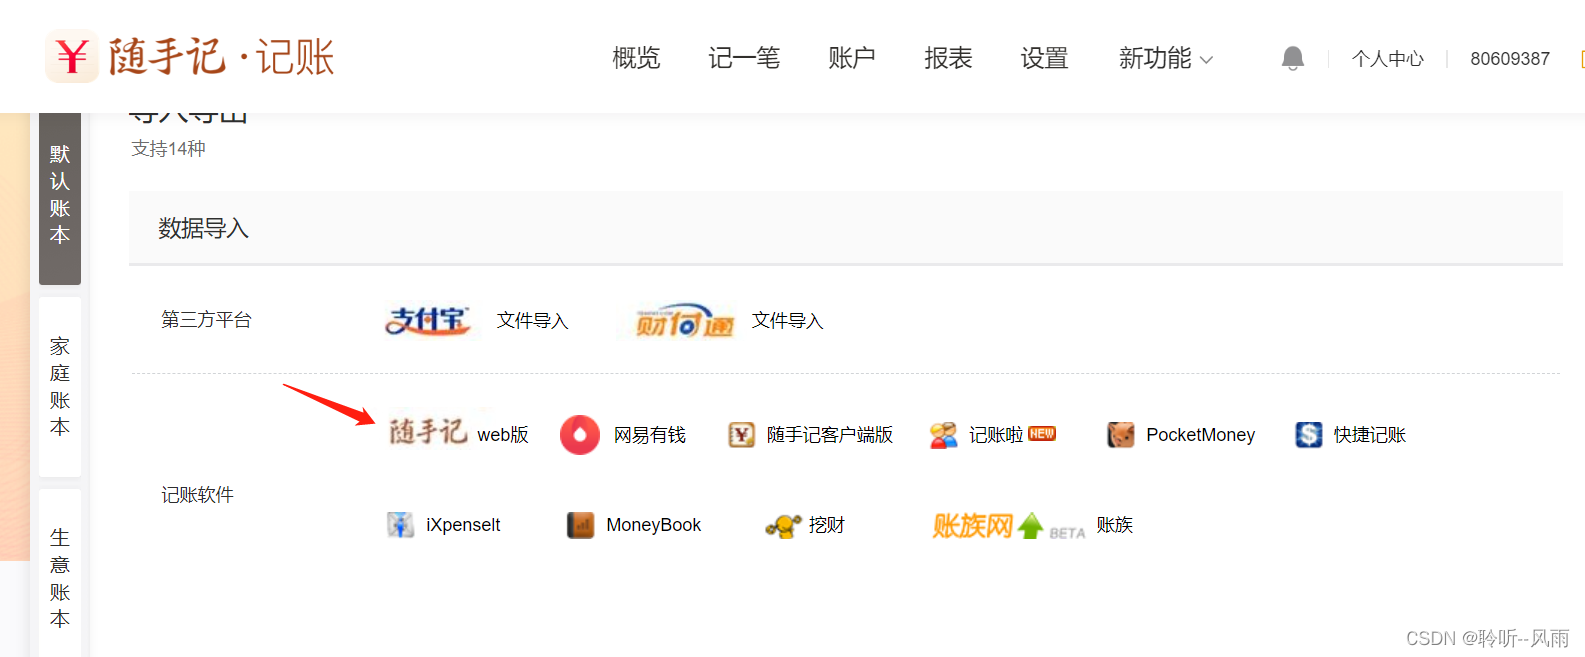Click the PocketMoney icon
1585x657 pixels.
click(1121, 435)
